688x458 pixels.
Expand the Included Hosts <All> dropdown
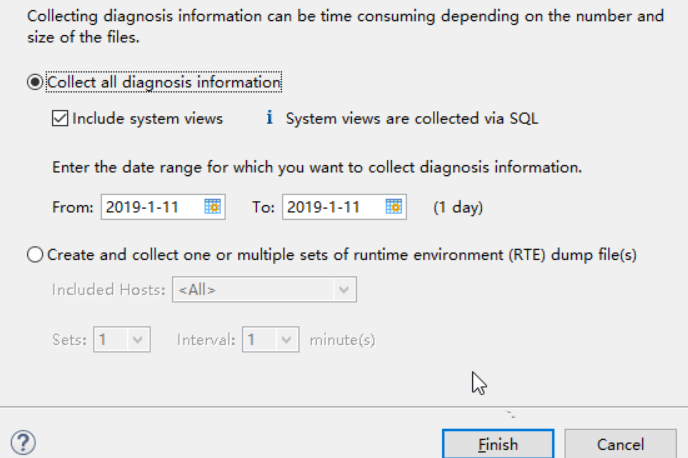click(x=264, y=290)
